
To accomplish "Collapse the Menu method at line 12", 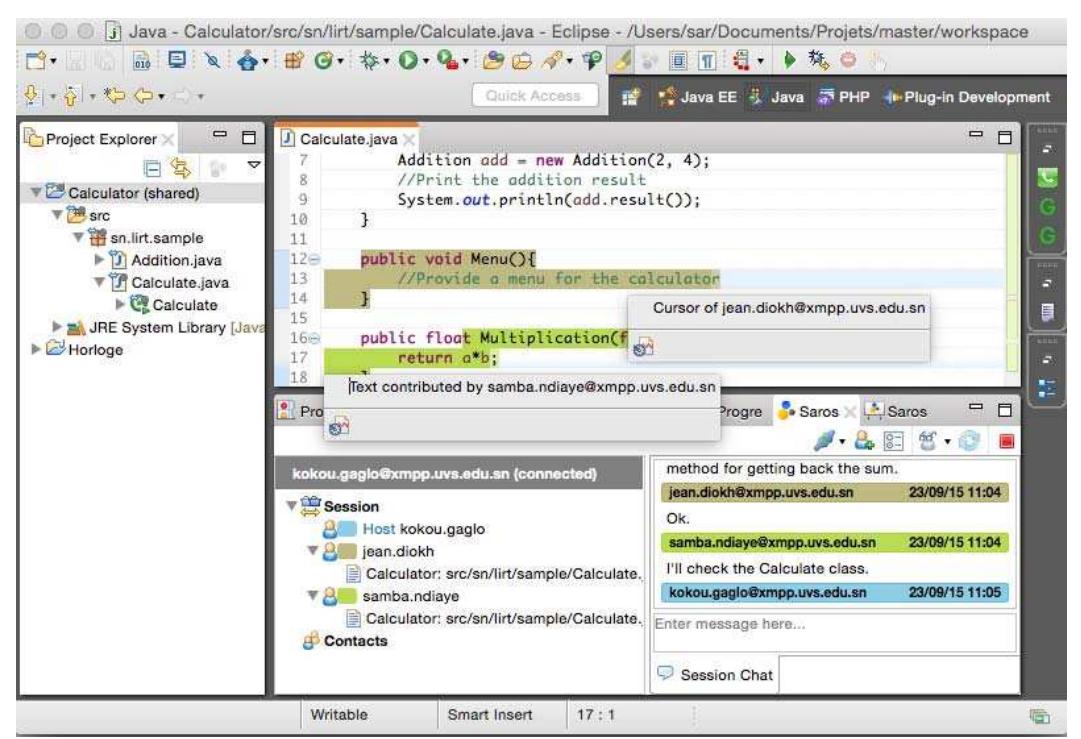I will pyautogui.click(x=314, y=260).
